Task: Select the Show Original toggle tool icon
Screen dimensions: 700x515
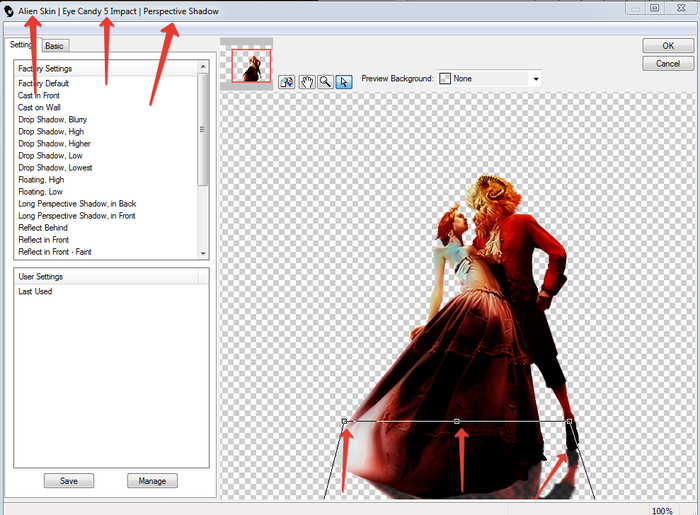Action: click(287, 82)
